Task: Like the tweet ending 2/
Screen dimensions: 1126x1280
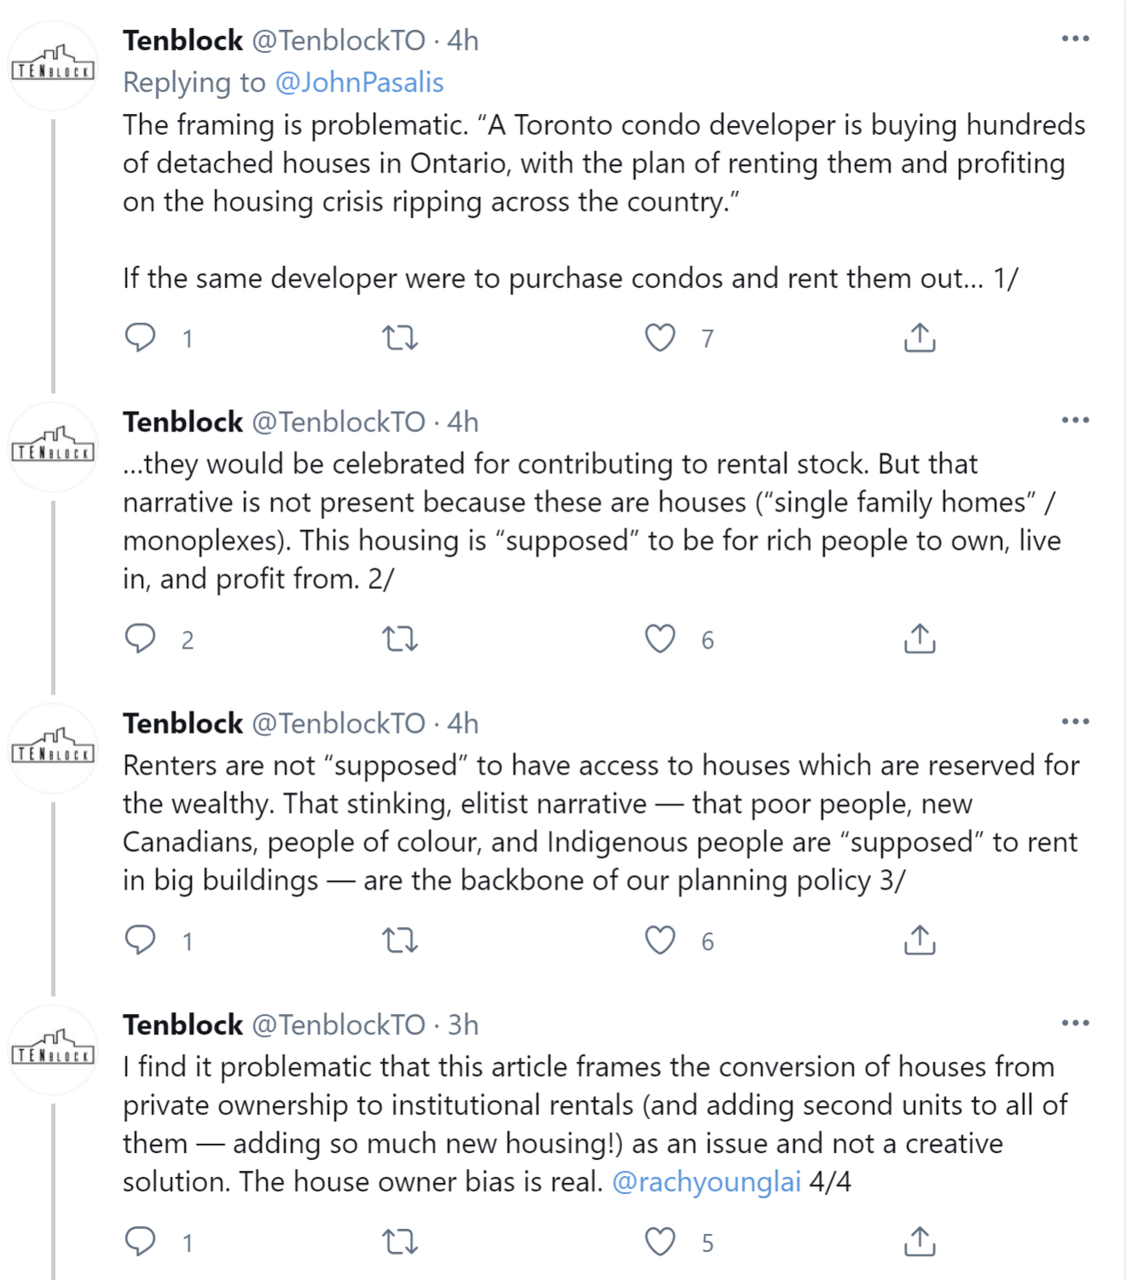Action: click(660, 639)
